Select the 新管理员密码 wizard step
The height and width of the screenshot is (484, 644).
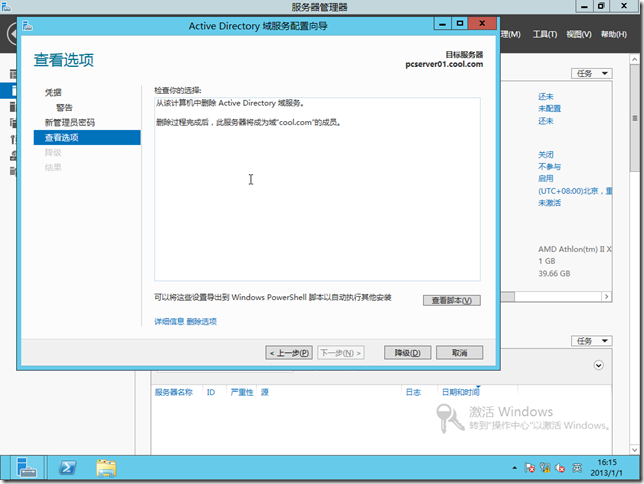(69, 122)
